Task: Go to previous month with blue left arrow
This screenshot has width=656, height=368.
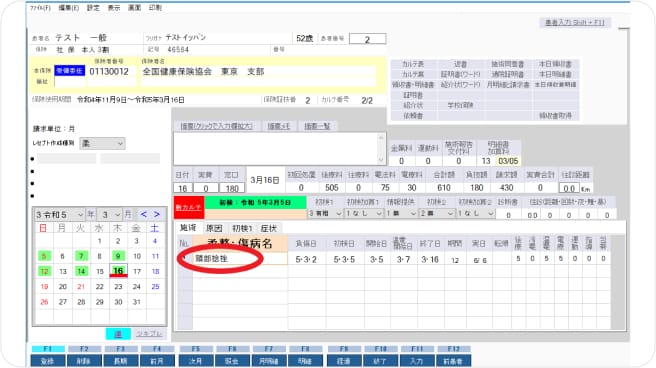Action: [x=144, y=215]
